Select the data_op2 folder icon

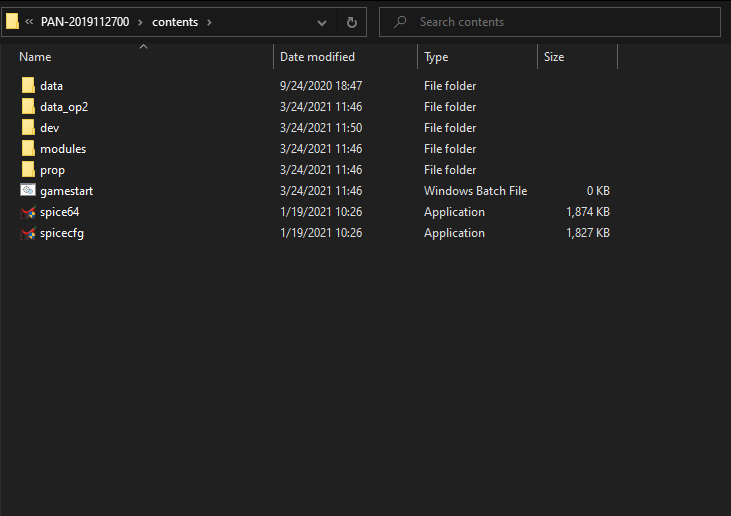tap(28, 107)
